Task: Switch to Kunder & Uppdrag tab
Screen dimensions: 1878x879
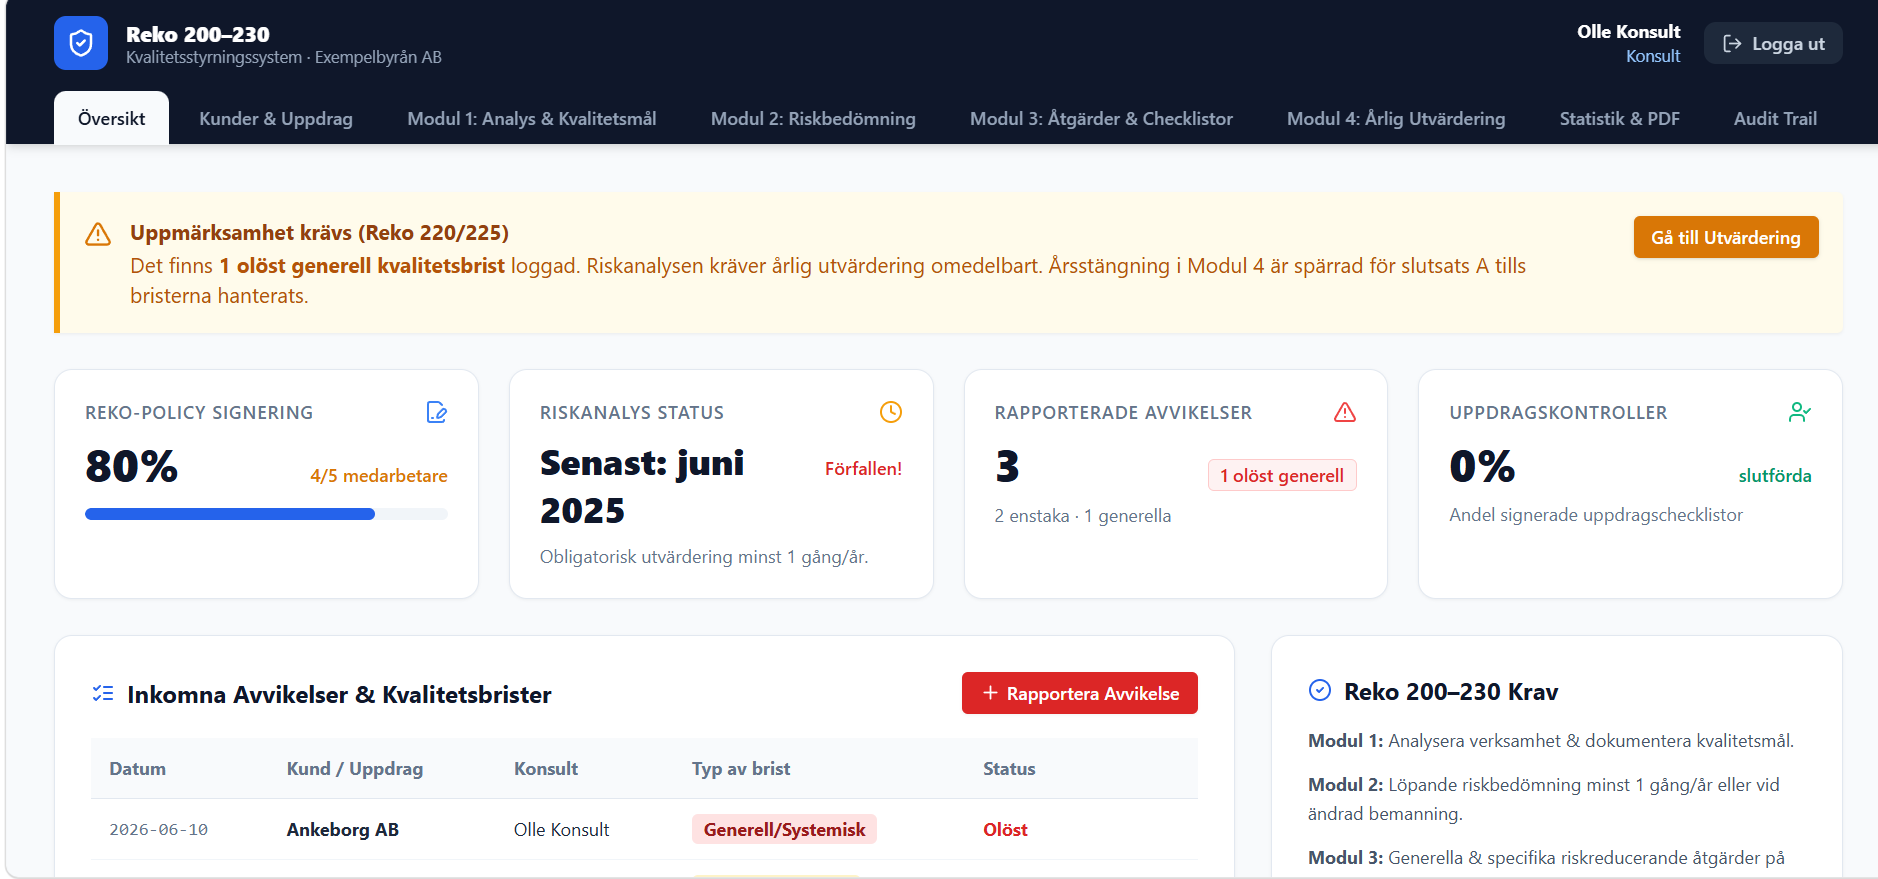Action: coord(276,118)
